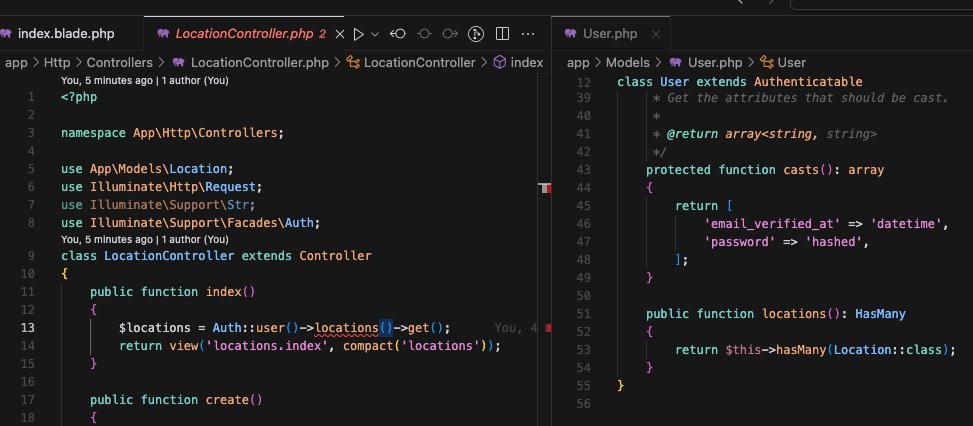Close the LocationController.php tab
The height and width of the screenshot is (426, 973).
coord(339,35)
